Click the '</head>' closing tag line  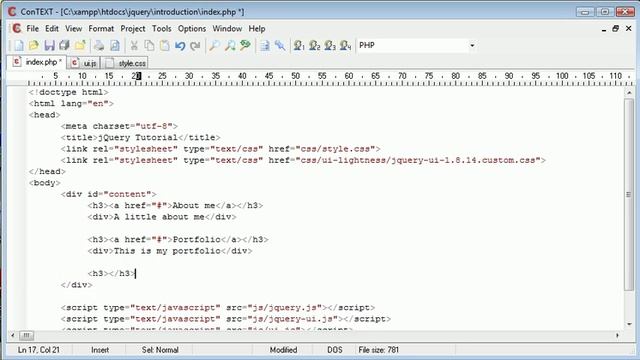pyautogui.click(x=47, y=171)
